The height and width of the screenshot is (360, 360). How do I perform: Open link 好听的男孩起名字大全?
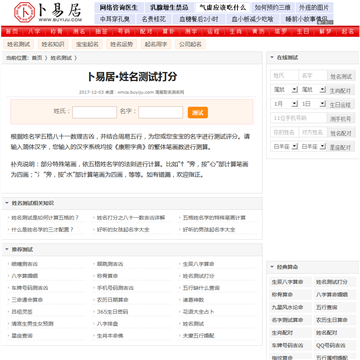[x=209, y=230]
